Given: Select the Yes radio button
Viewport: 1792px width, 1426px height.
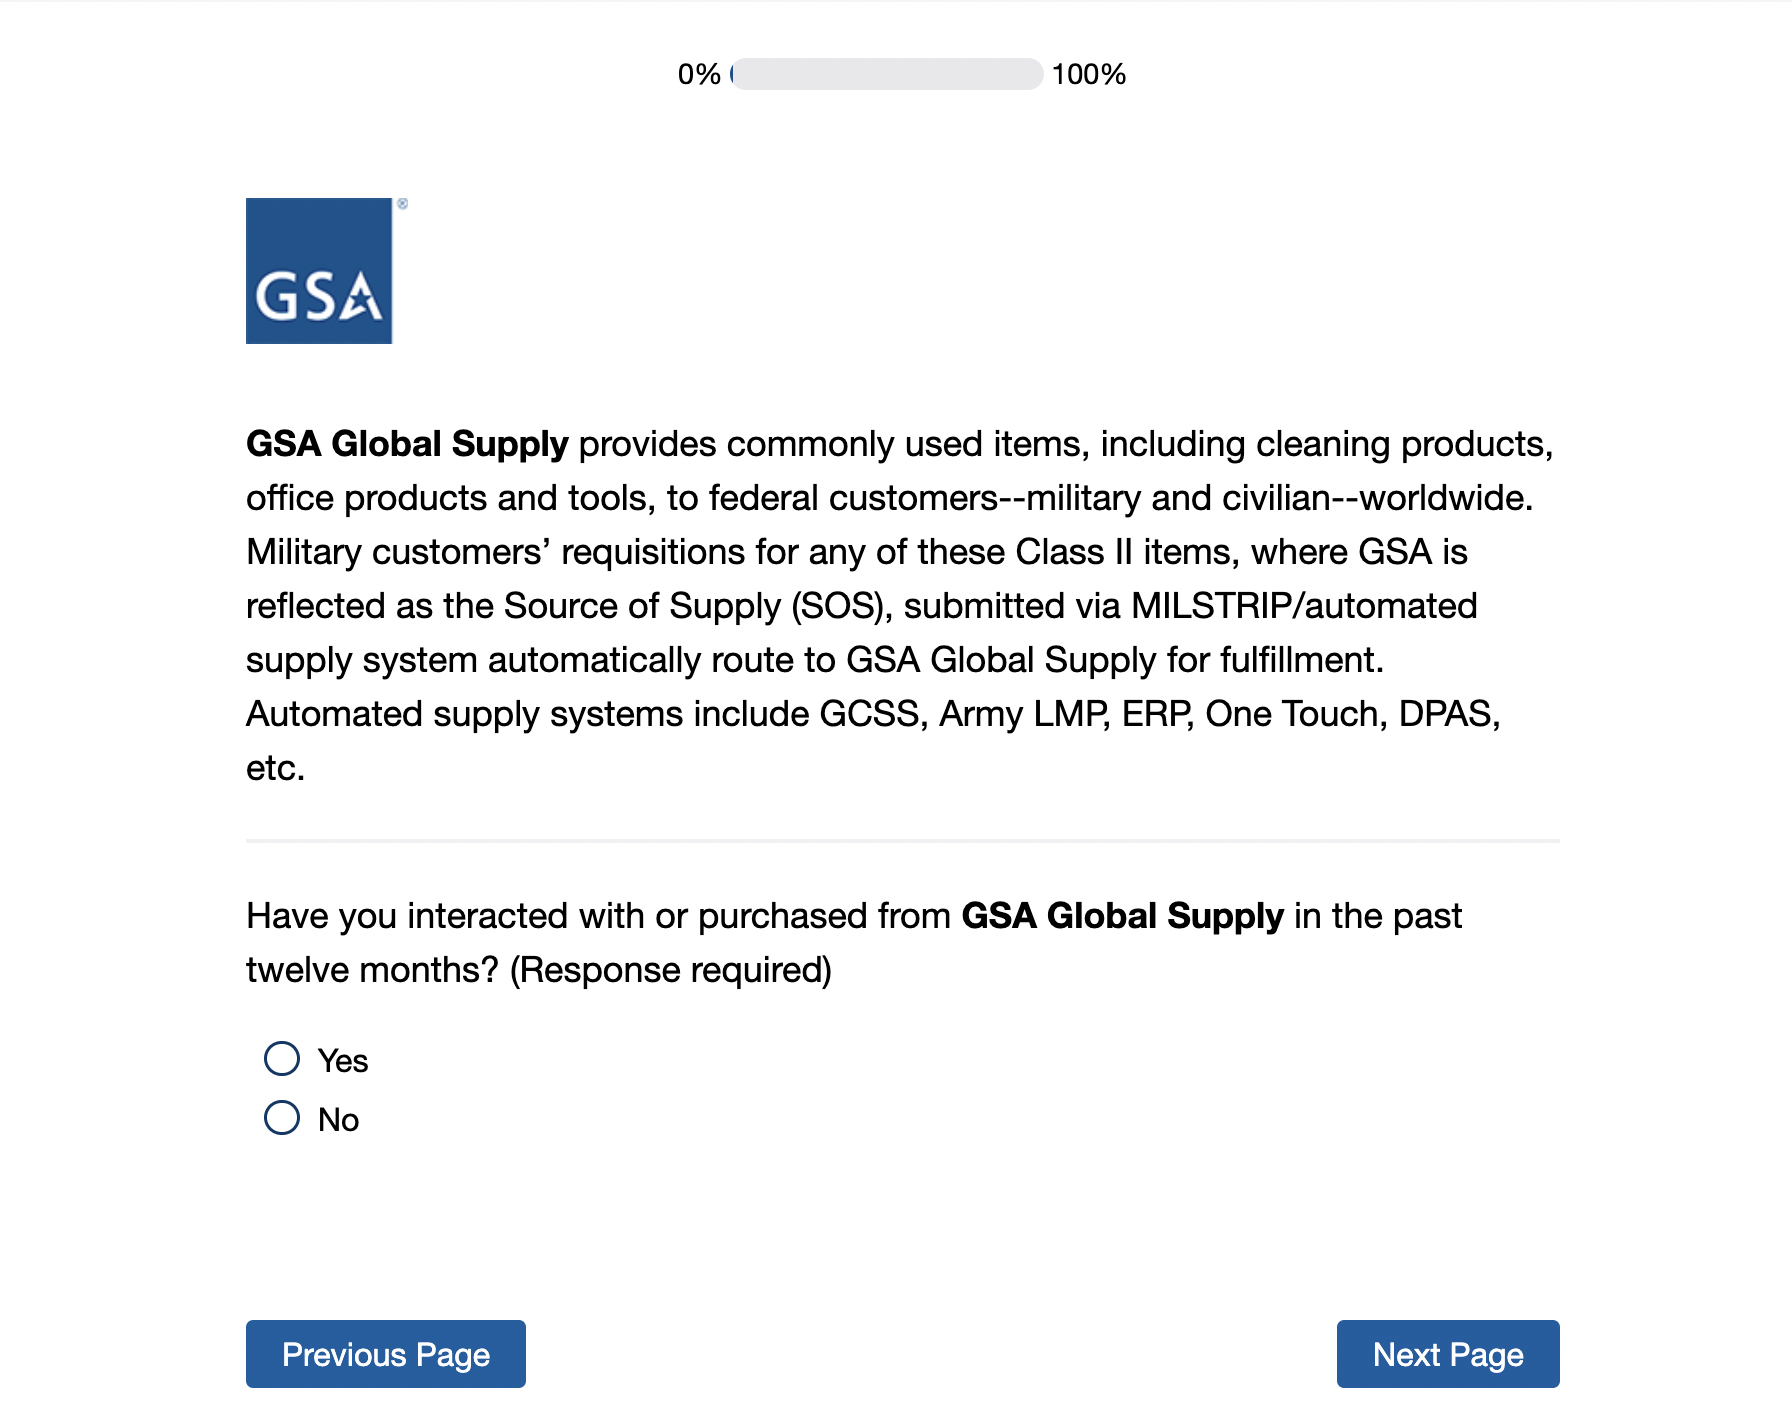Looking at the screenshot, I should tap(282, 1059).
